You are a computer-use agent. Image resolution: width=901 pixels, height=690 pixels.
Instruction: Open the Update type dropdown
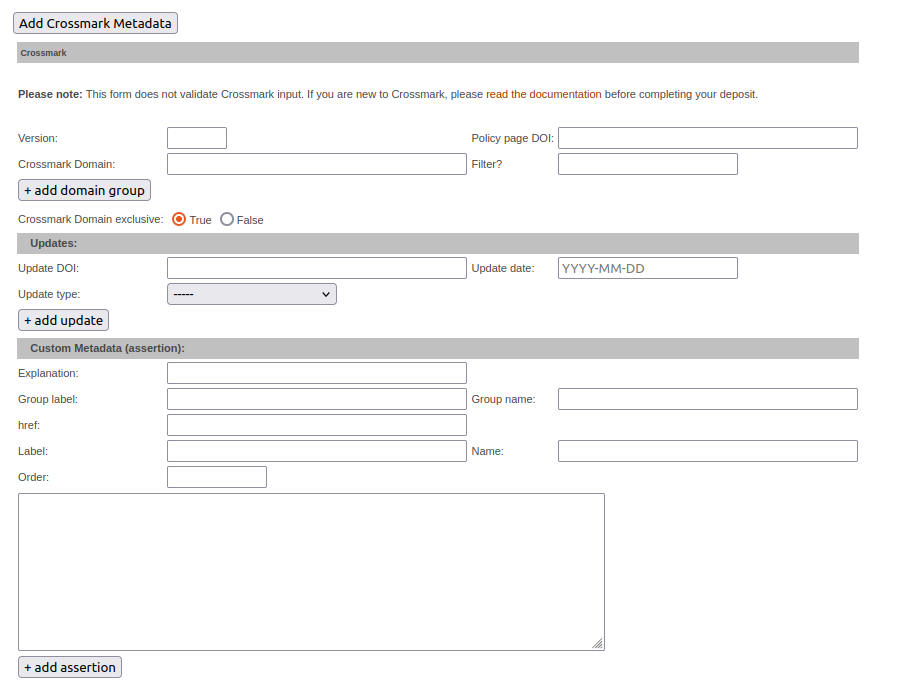(251, 293)
